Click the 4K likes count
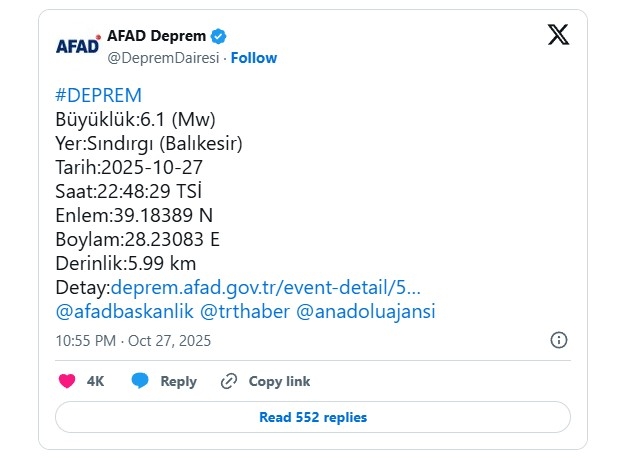 tap(95, 381)
